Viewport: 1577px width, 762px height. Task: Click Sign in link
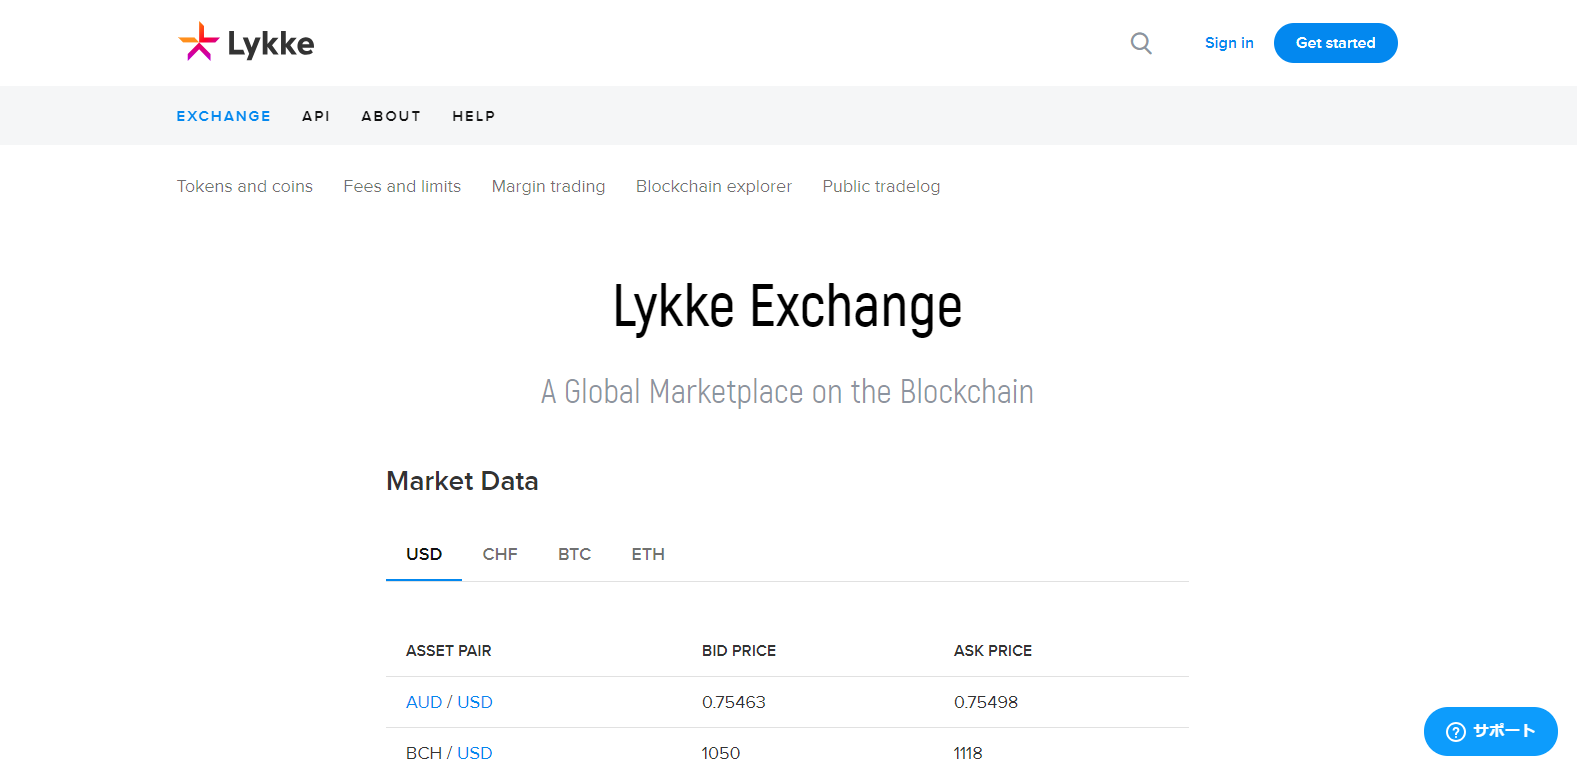[x=1229, y=43]
